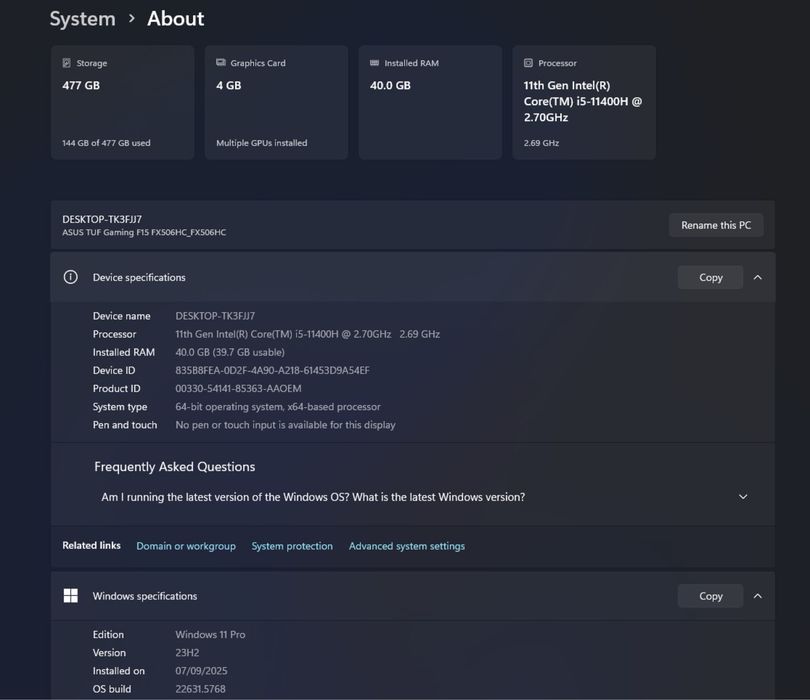Select Installed RAM value 40.0 GB (39.7 GB usable)
810x700 pixels.
pyautogui.click(x=230, y=352)
